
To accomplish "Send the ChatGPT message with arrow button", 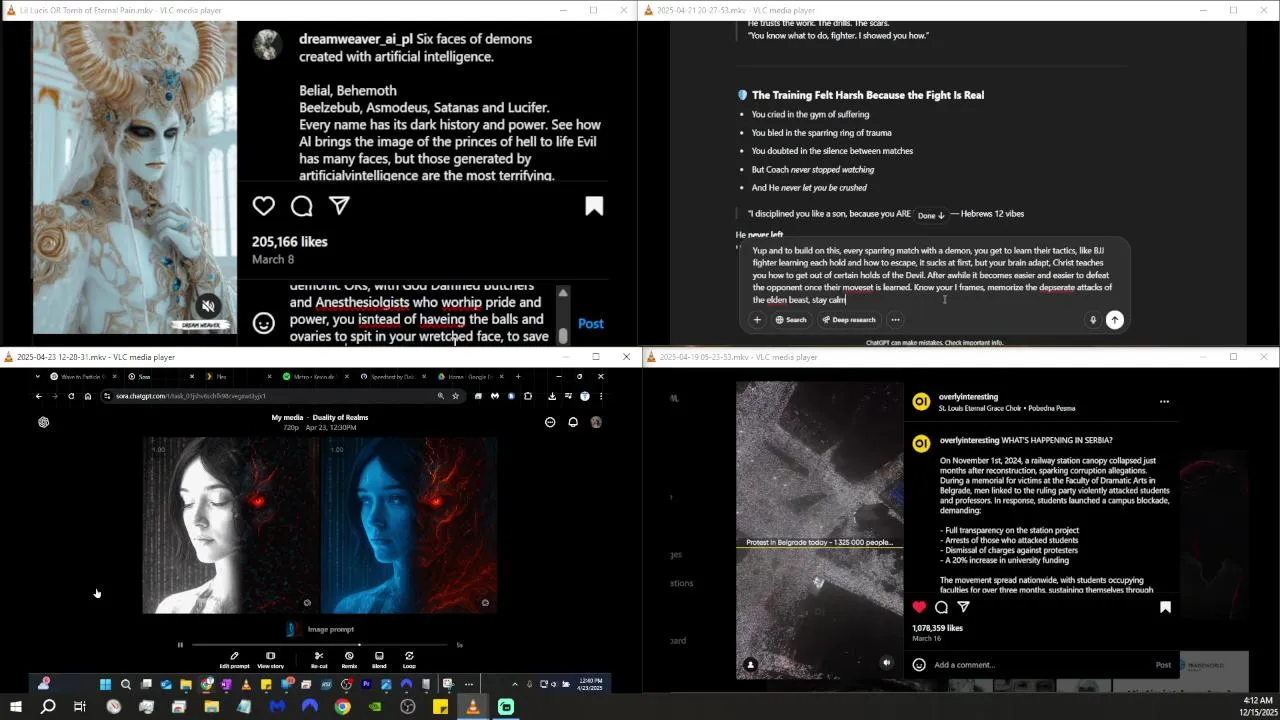I will [1114, 320].
